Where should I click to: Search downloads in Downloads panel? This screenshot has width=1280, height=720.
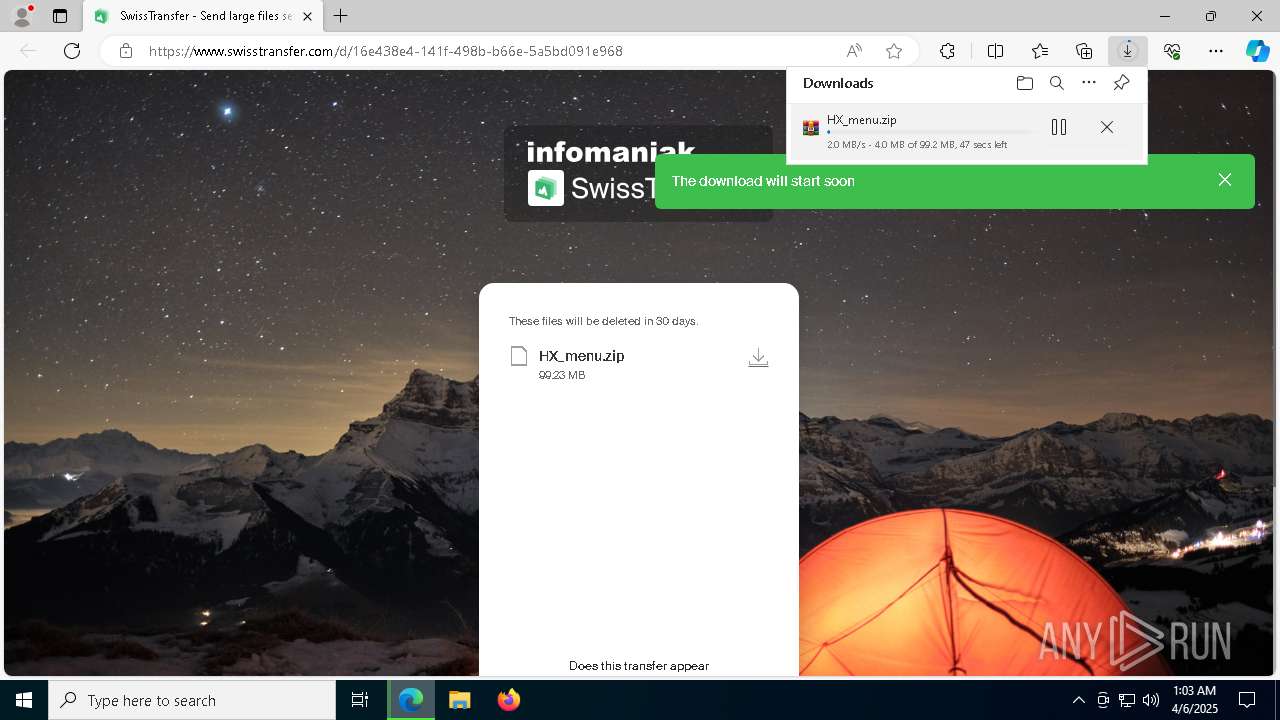click(1056, 83)
